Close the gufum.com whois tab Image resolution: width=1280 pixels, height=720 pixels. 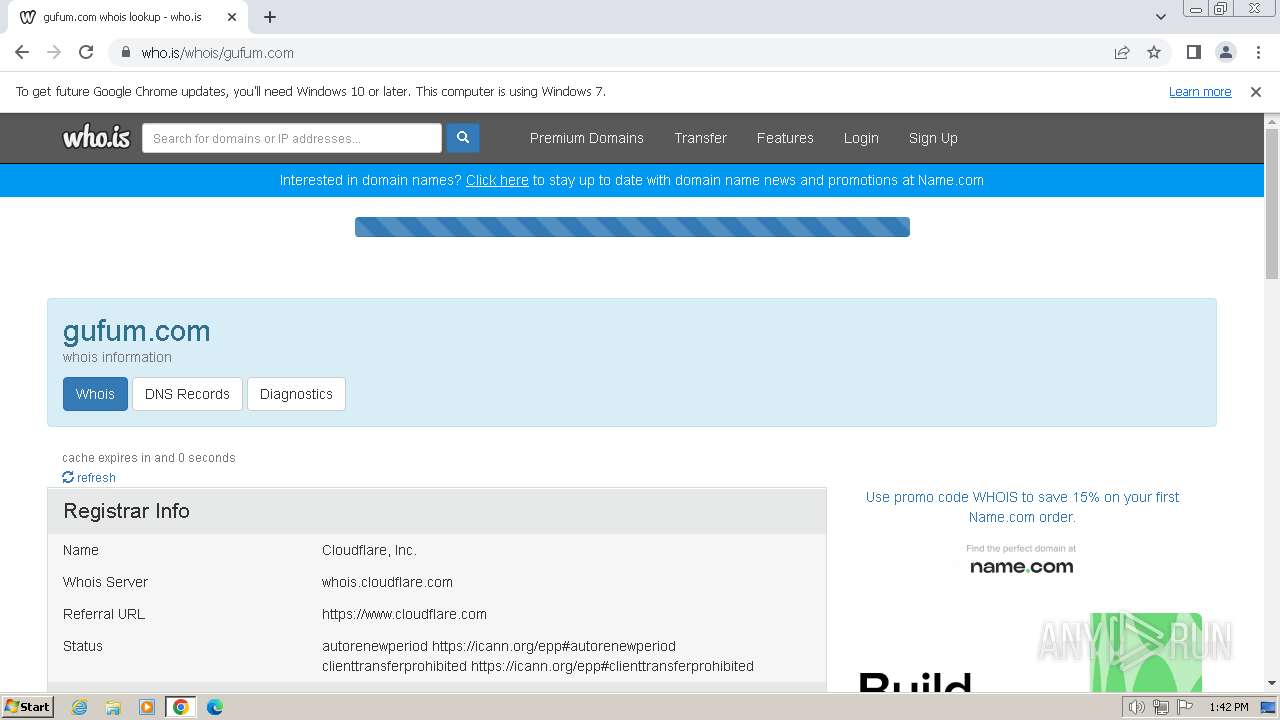232,17
